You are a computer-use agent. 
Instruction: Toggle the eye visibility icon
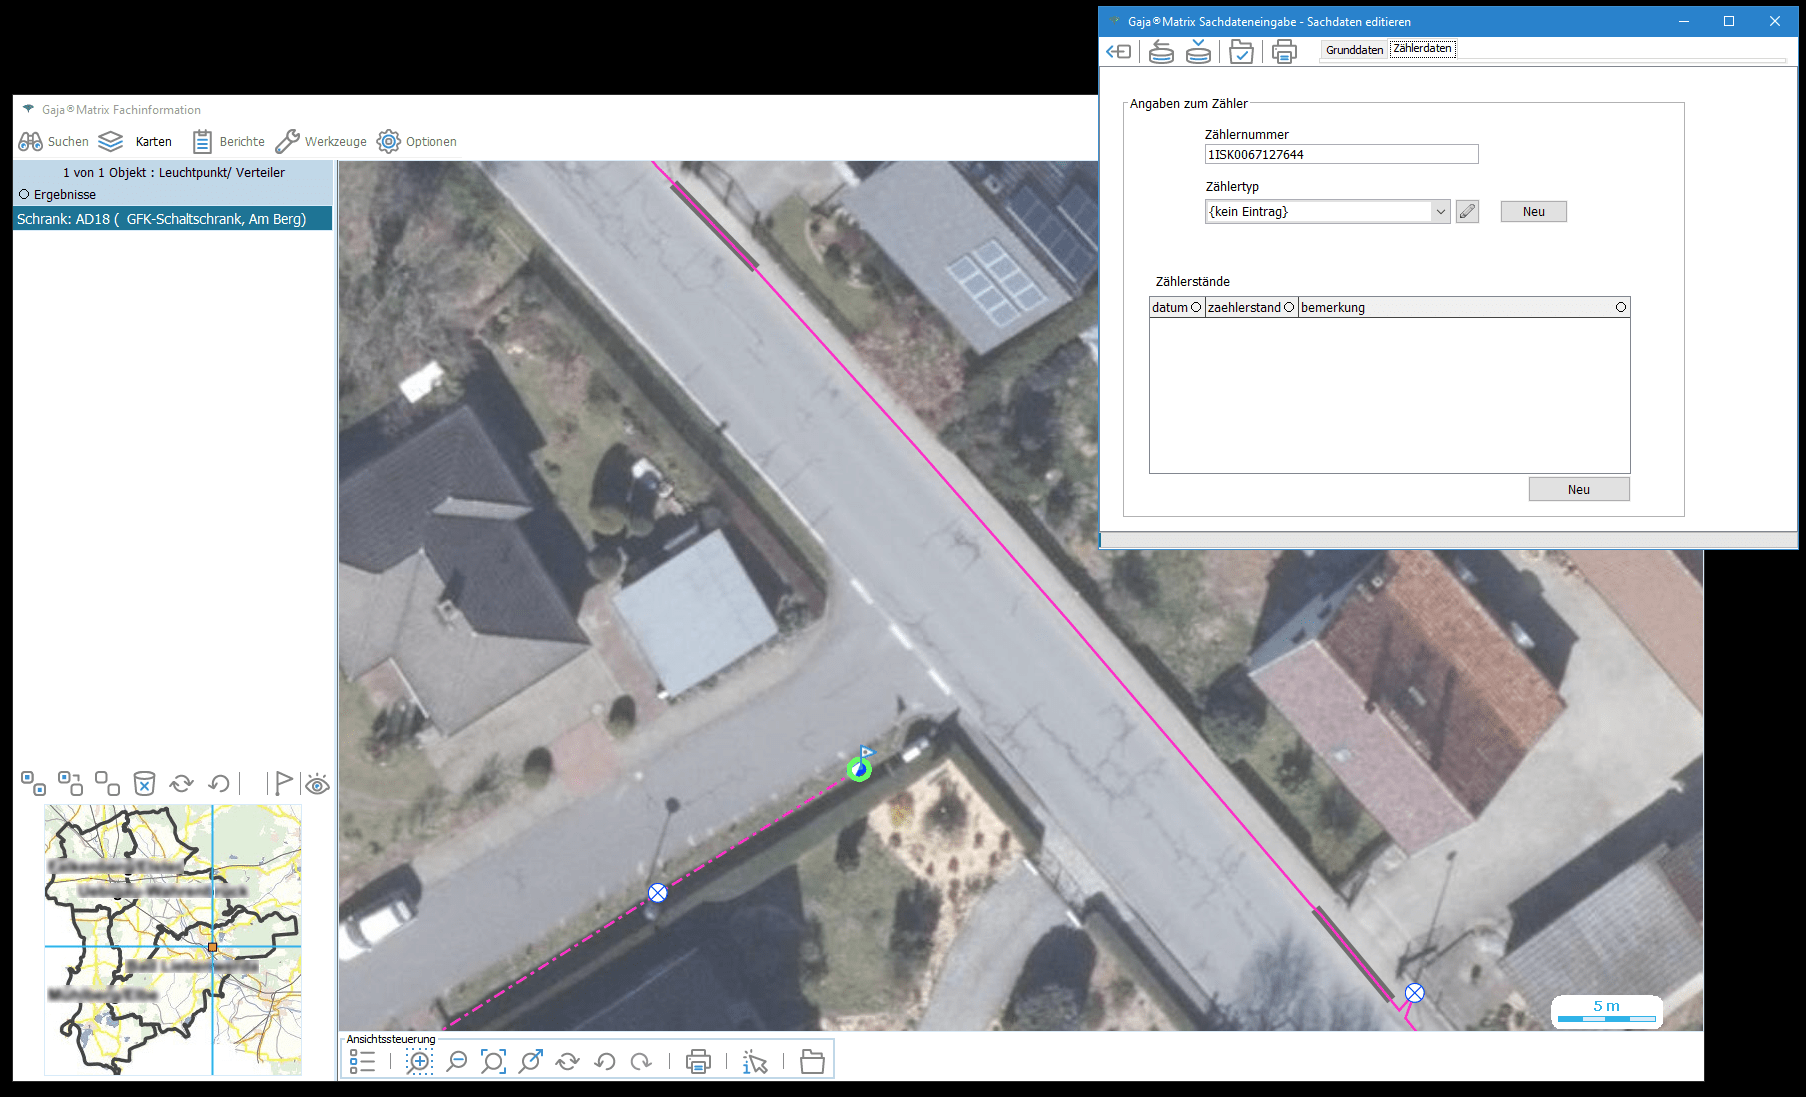(317, 784)
